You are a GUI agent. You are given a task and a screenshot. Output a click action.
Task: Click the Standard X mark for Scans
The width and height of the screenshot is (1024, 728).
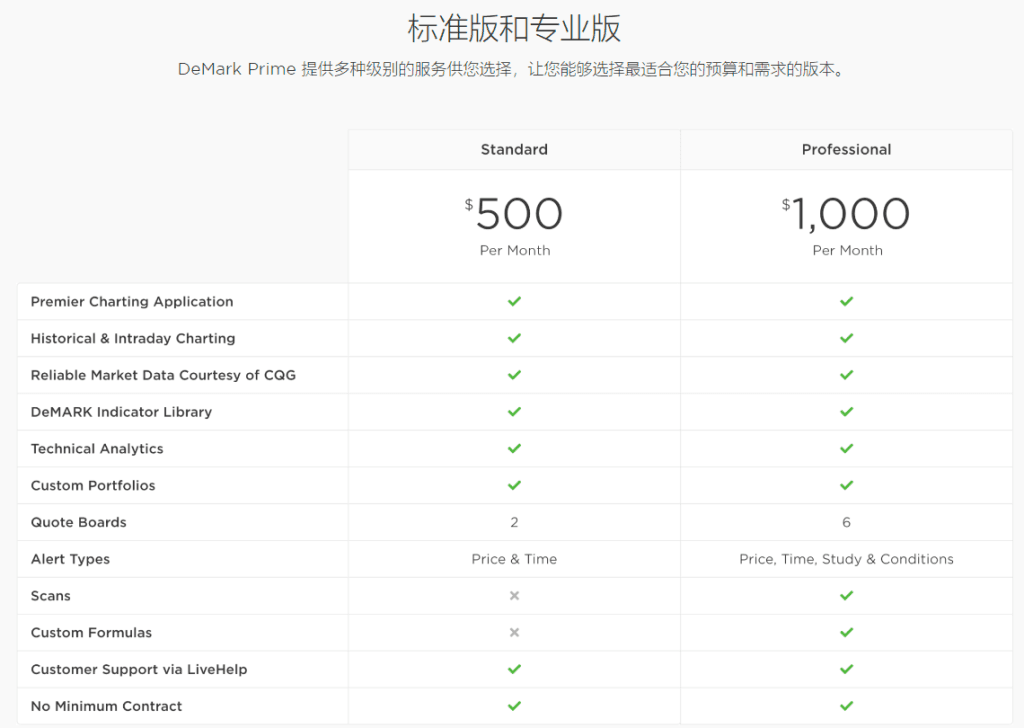(x=515, y=595)
